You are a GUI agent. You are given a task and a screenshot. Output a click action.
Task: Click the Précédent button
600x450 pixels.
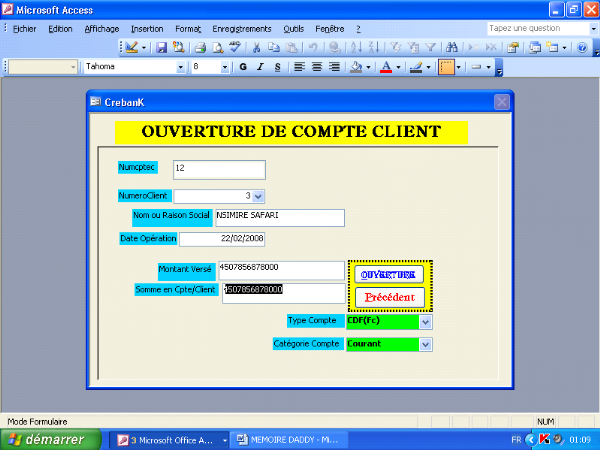390,297
